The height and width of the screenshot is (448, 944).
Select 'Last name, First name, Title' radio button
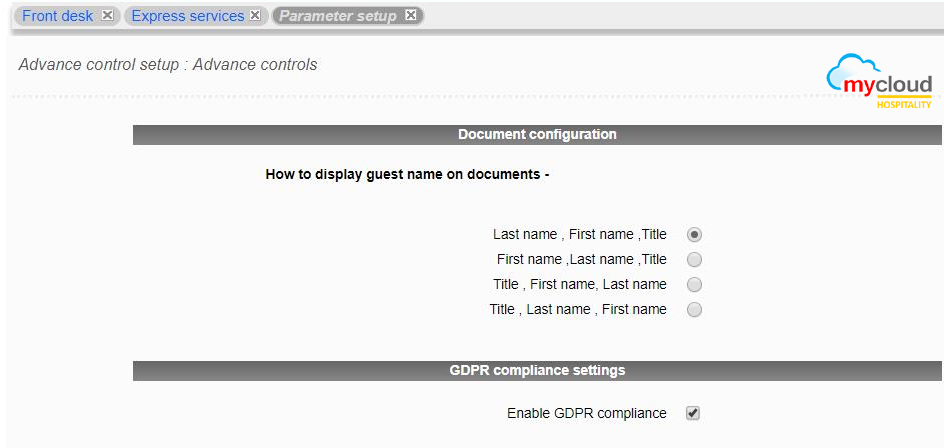click(x=695, y=234)
